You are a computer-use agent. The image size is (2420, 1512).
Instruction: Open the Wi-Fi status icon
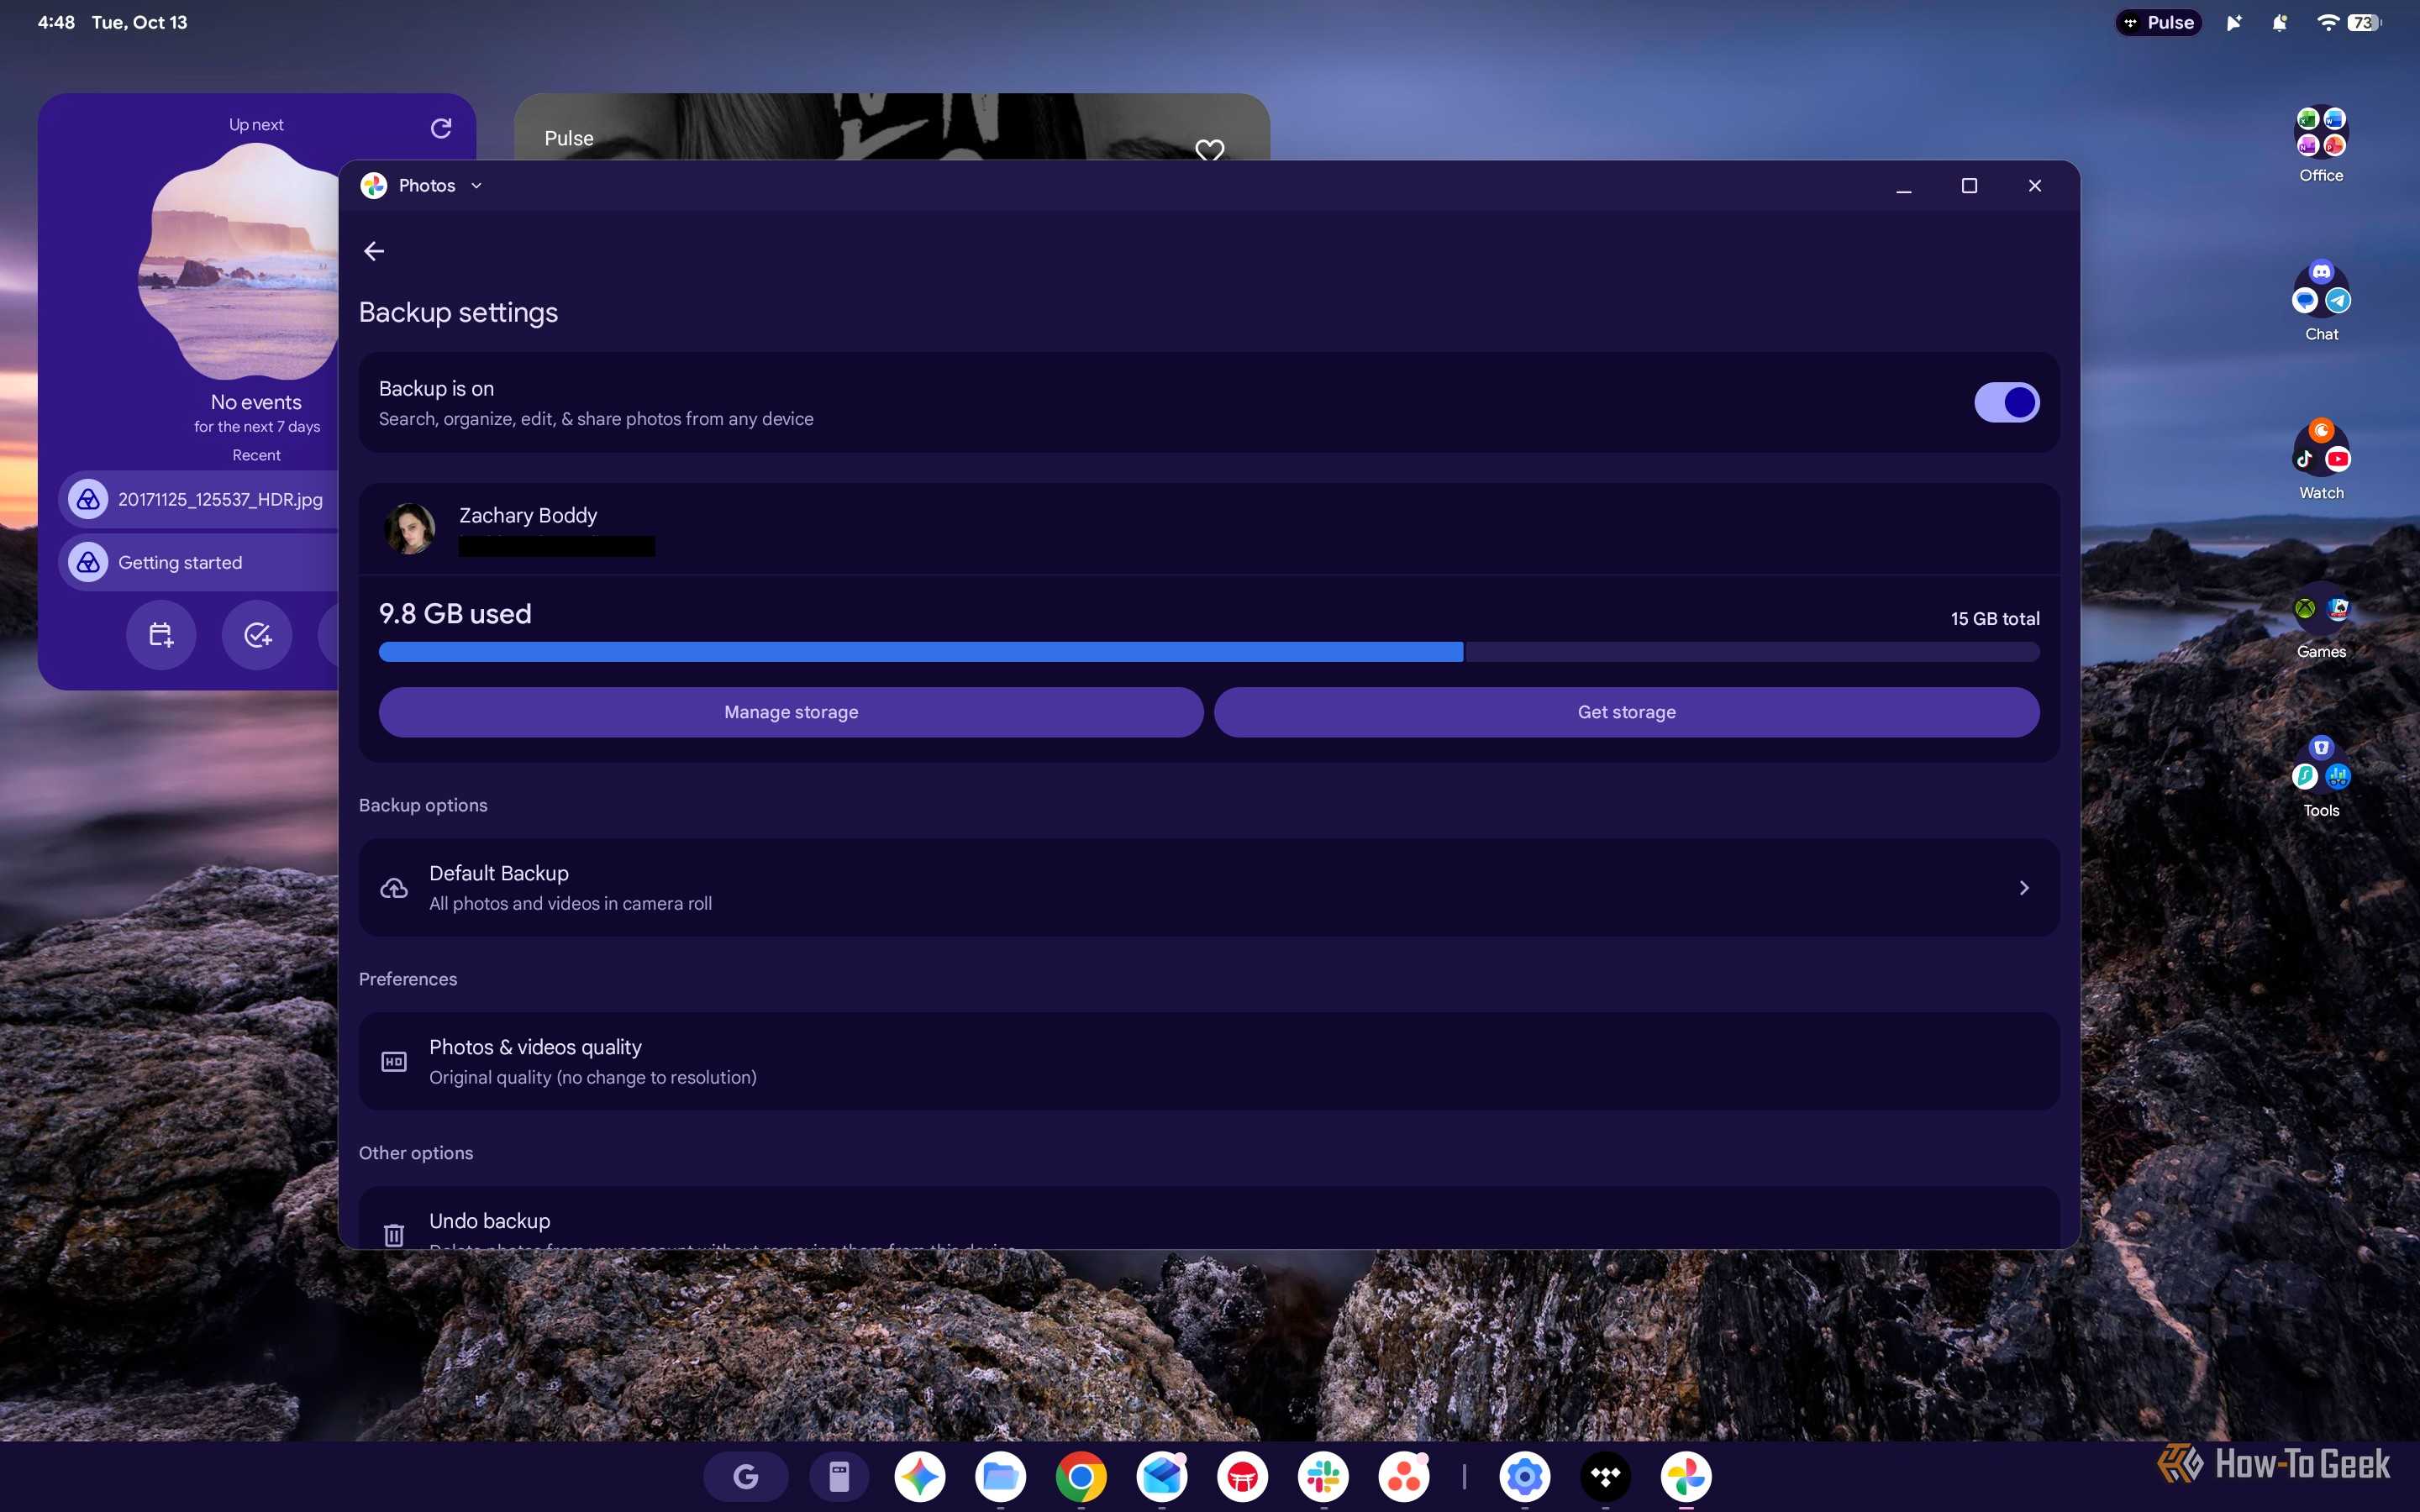coord(2327,22)
